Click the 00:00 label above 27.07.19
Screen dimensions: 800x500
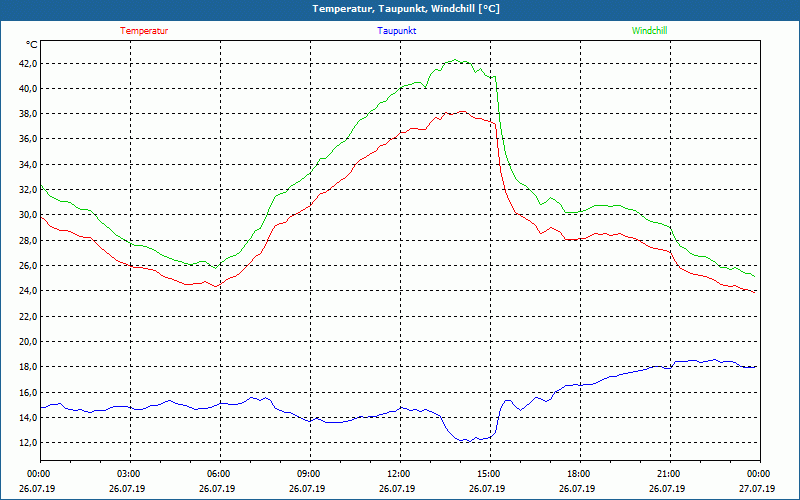(759, 474)
